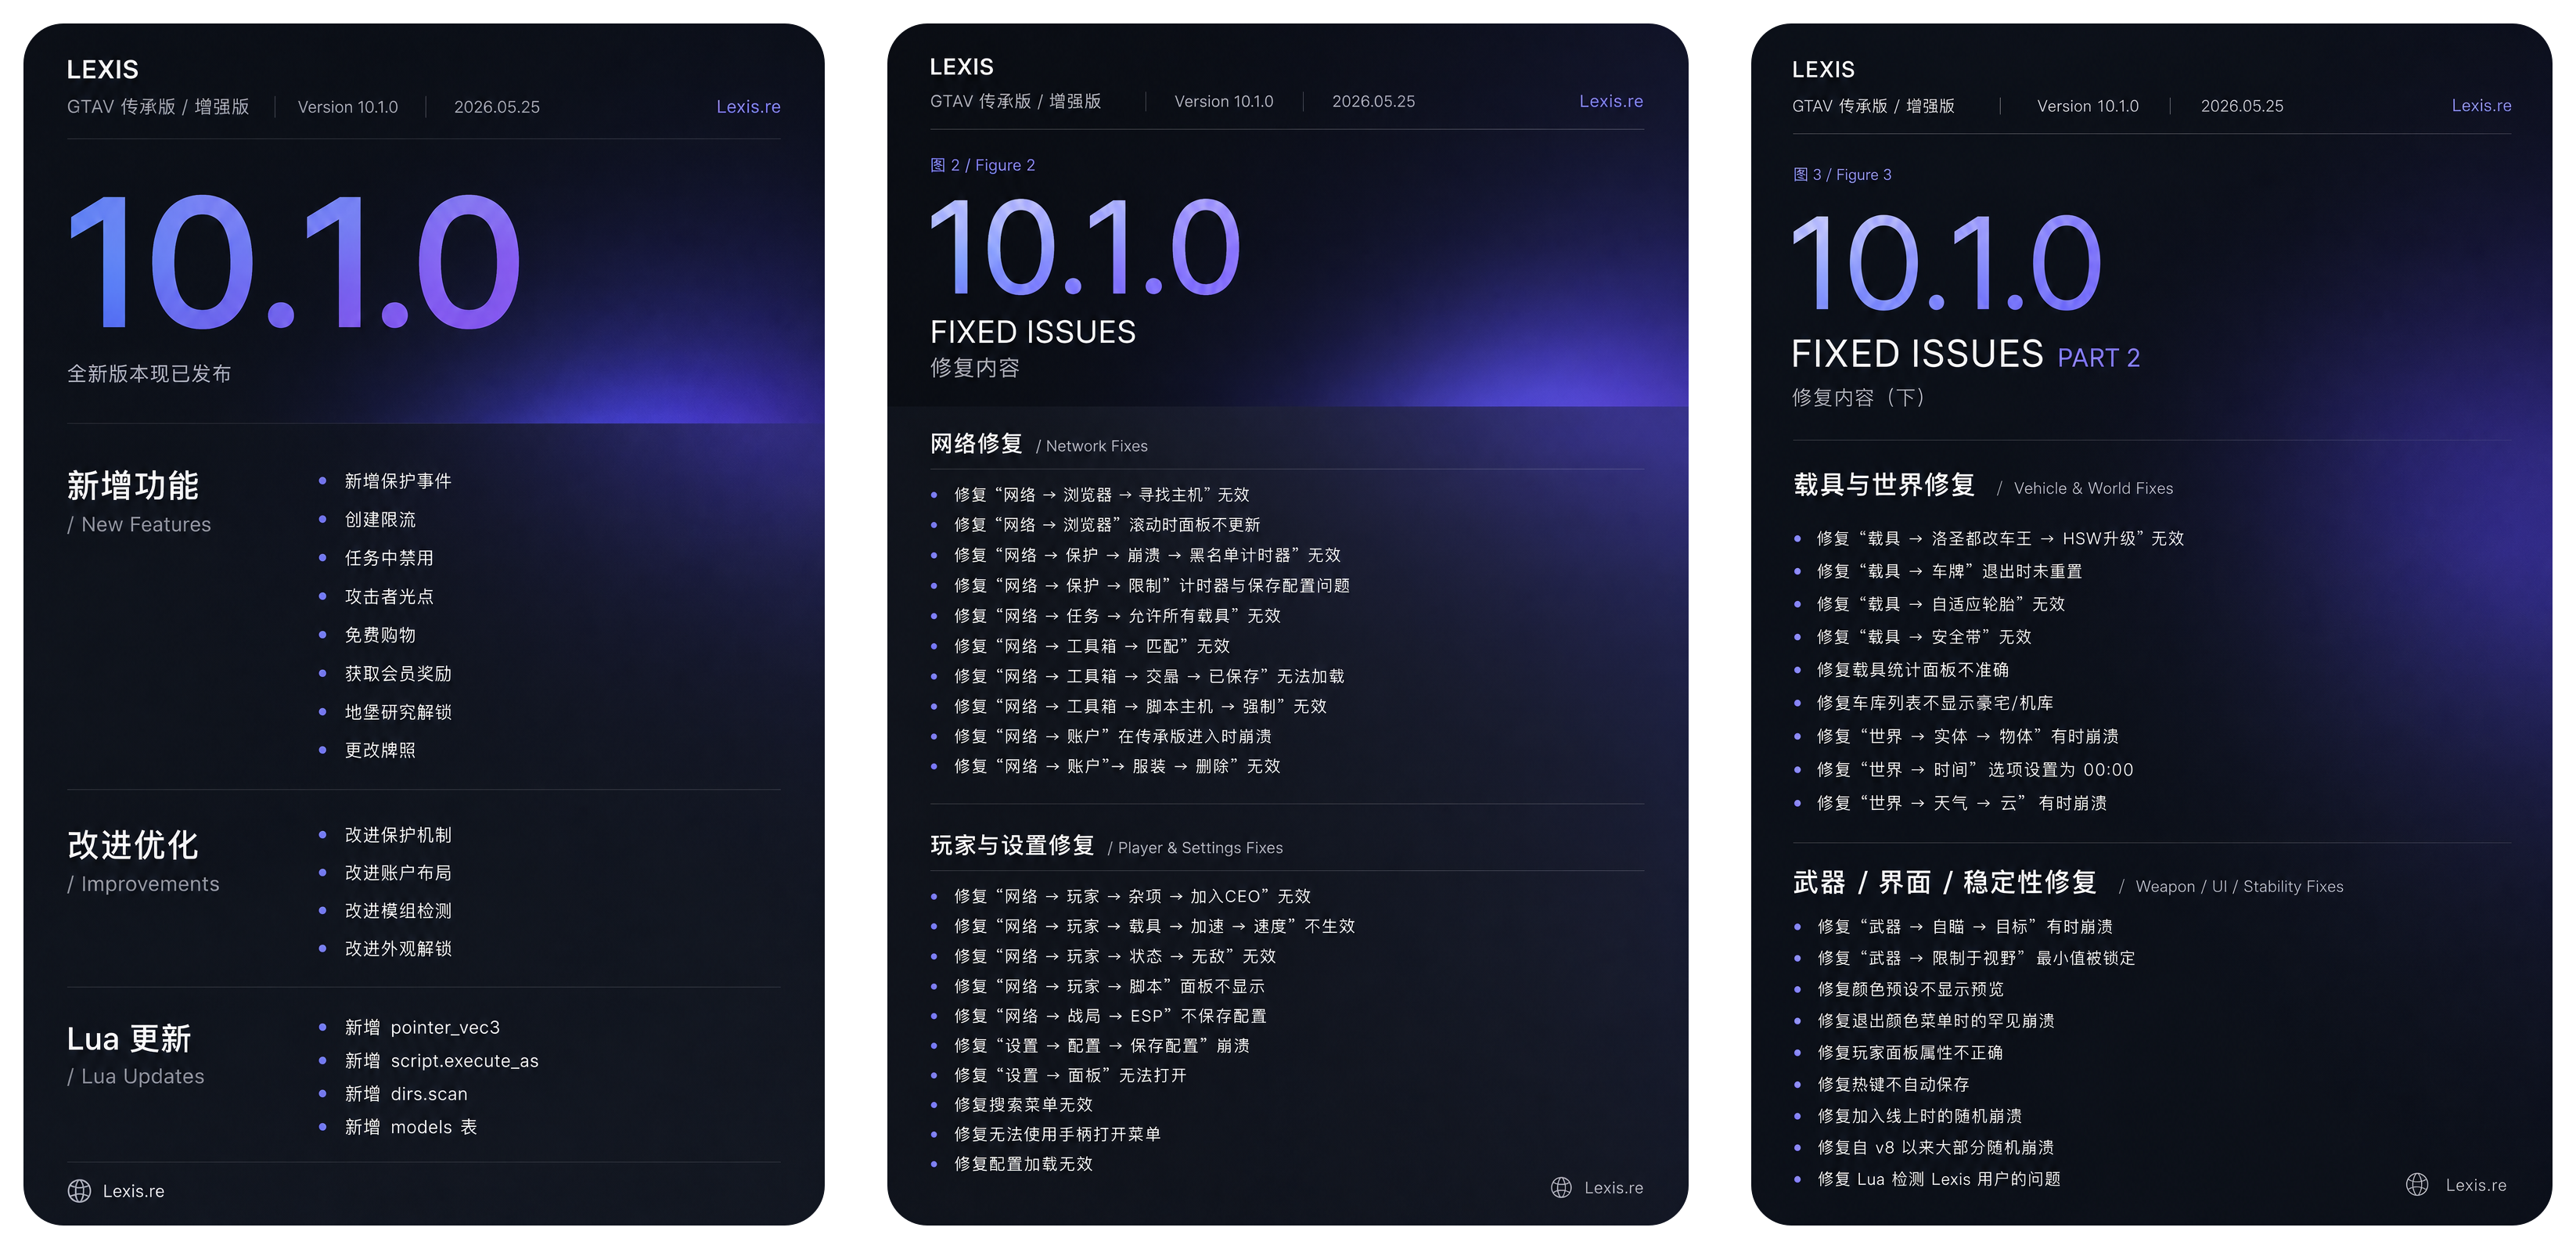Select the line '修复 Lua 检测 Lexis 用户的问题'
Viewport: 2576px width, 1249px height.
click(1939, 1179)
